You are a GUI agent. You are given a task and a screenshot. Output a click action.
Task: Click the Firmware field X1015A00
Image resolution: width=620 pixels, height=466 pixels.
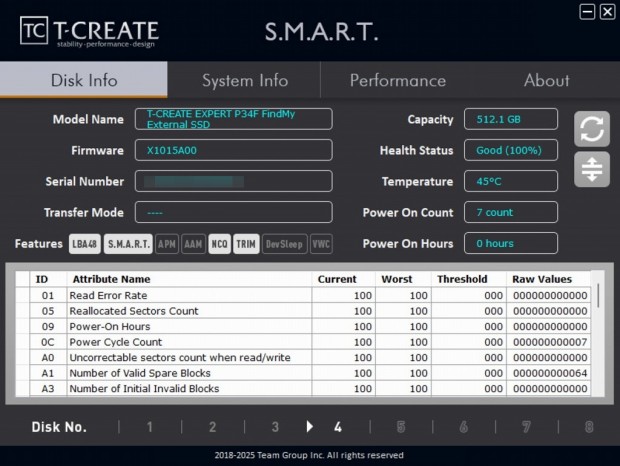click(x=233, y=150)
